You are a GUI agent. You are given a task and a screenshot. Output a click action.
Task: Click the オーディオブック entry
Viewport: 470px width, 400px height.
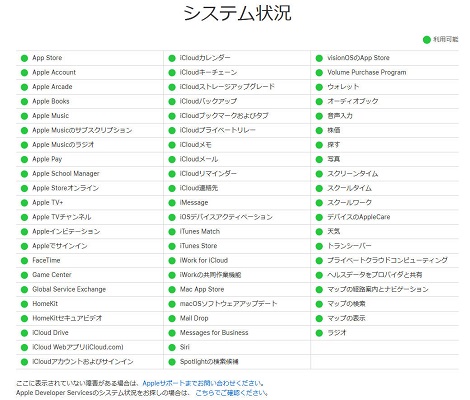tap(353, 101)
